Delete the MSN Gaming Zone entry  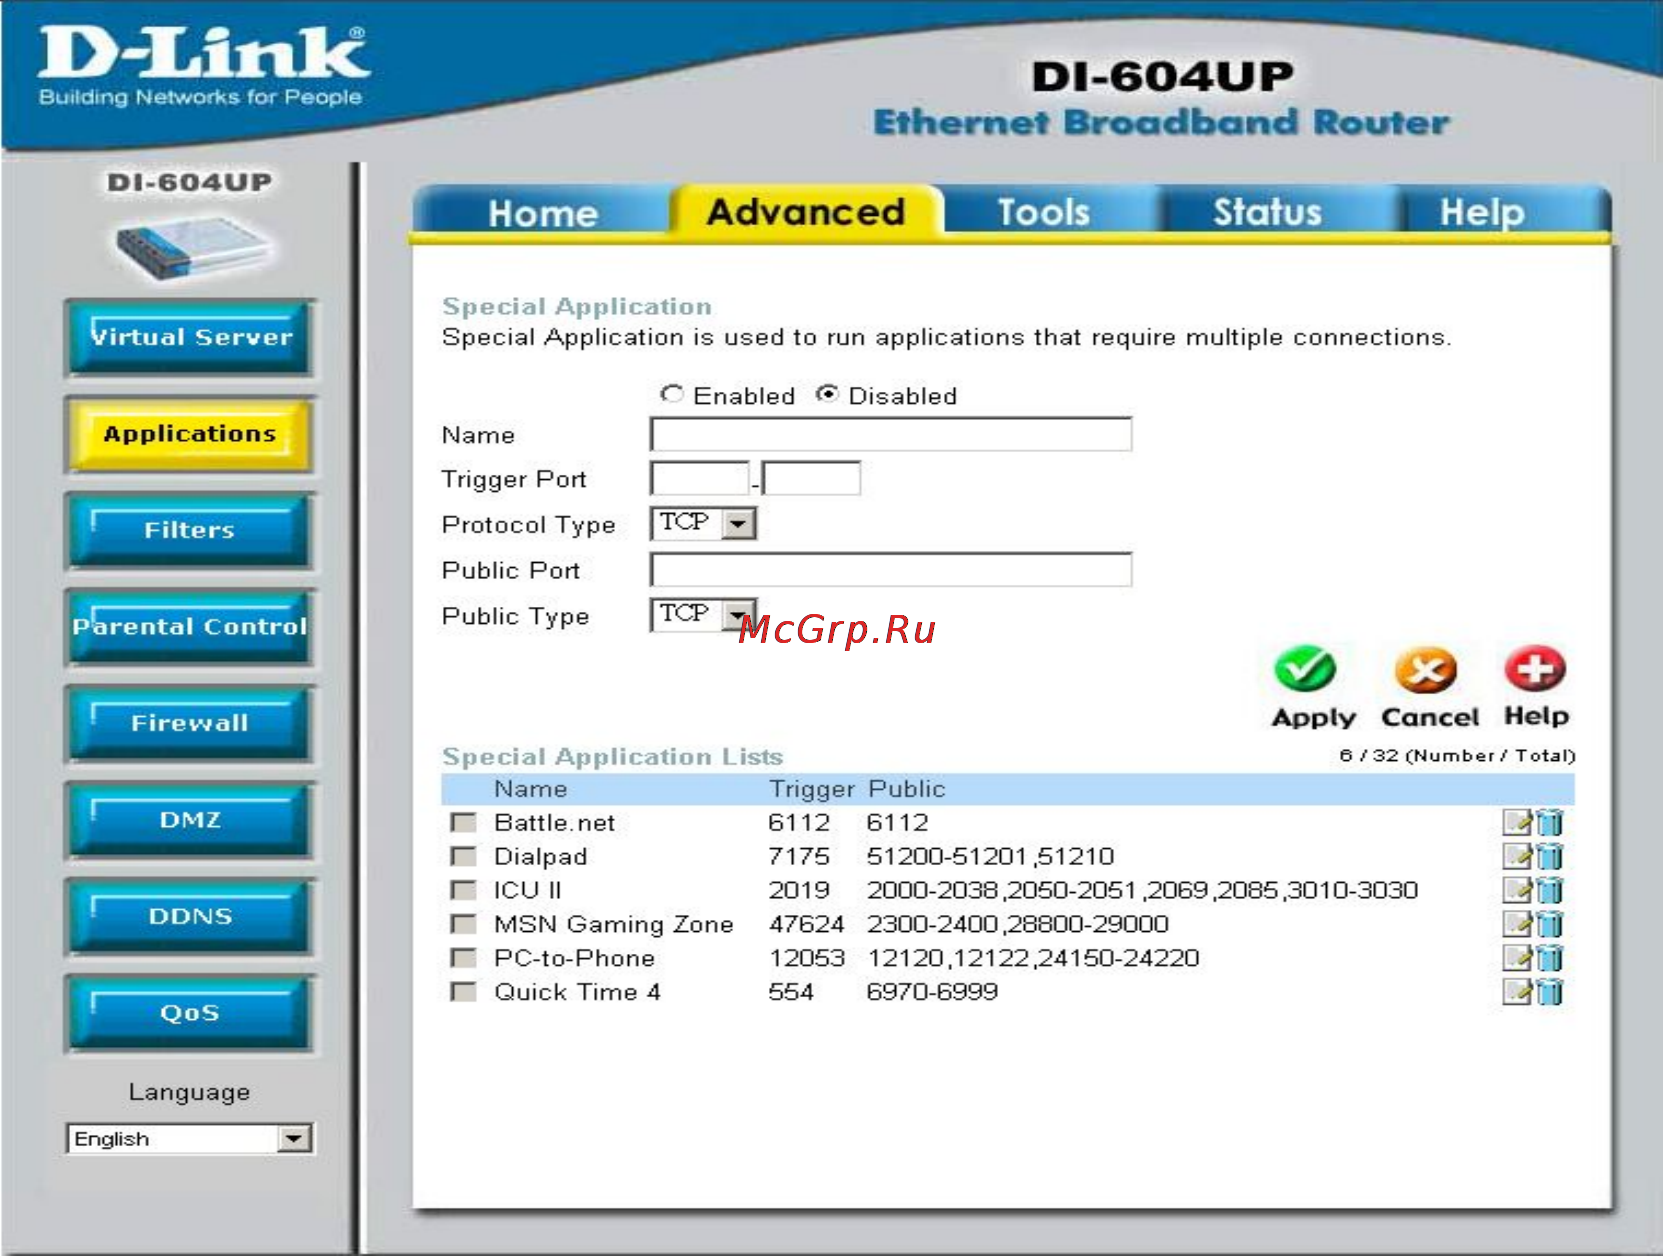pyautogui.click(x=1550, y=925)
